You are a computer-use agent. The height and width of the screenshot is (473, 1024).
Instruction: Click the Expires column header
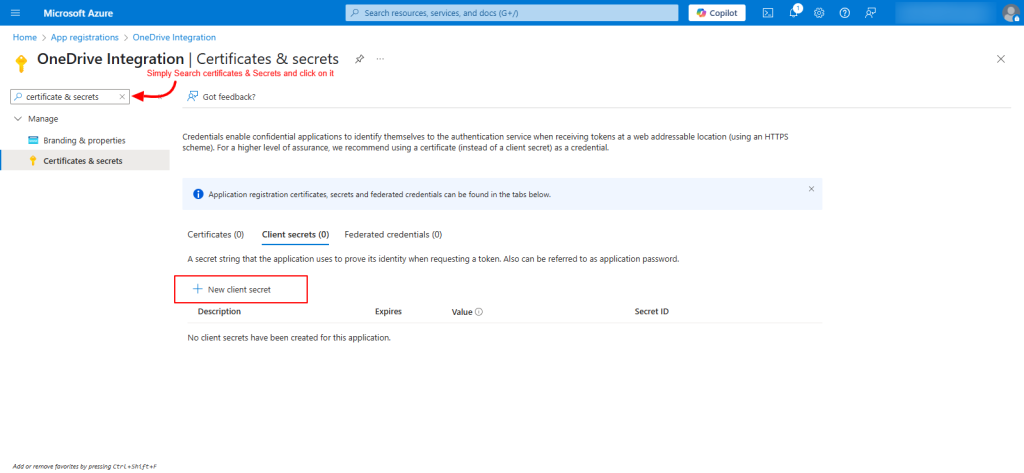[x=389, y=312]
